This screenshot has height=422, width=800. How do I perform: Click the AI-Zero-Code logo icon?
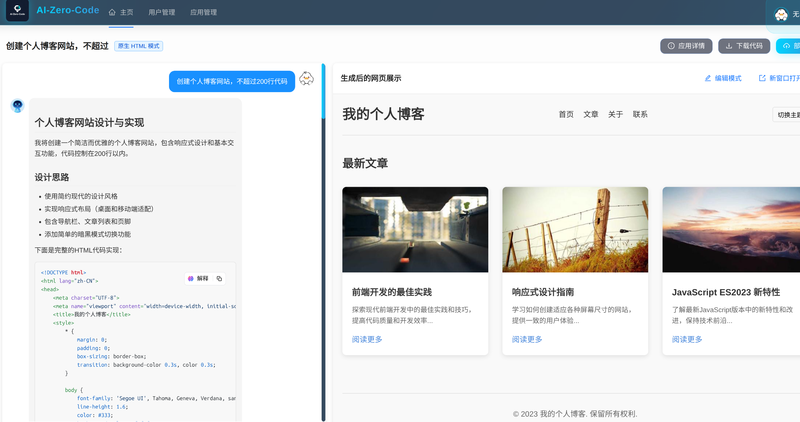tap(17, 10)
